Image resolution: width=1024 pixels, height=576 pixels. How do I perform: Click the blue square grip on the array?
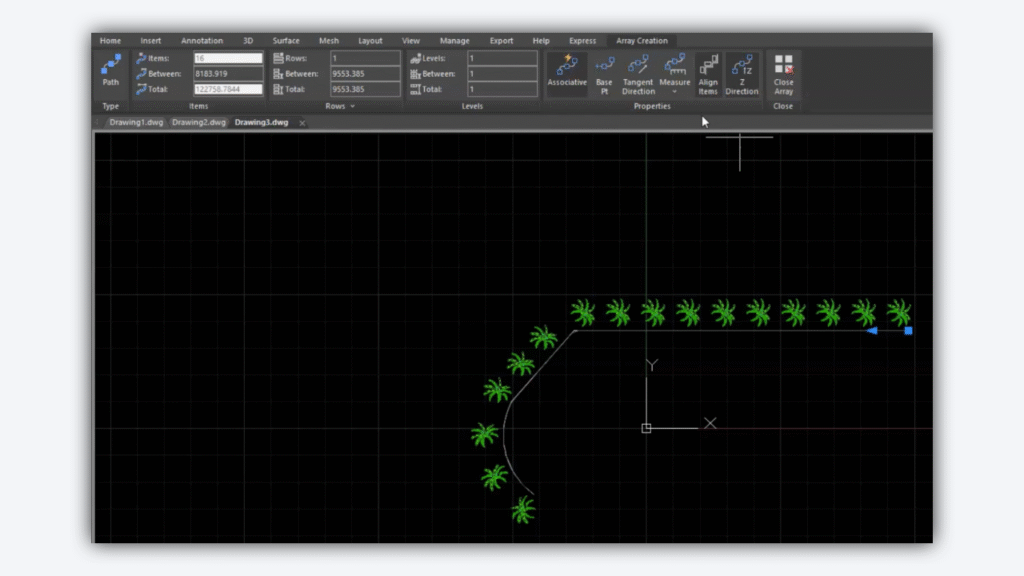[x=908, y=331]
